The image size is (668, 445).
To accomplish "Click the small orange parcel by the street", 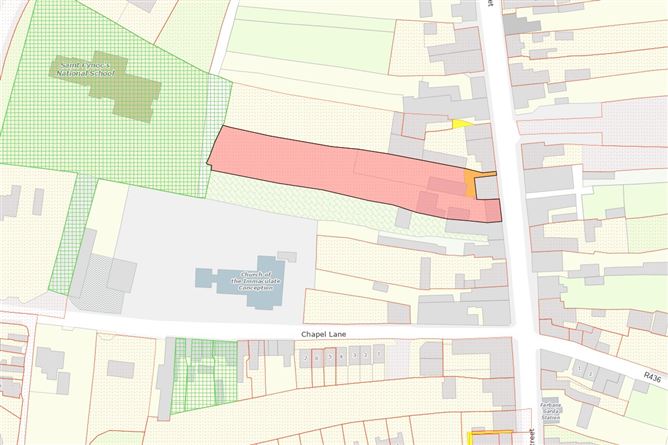I will (x=469, y=184).
